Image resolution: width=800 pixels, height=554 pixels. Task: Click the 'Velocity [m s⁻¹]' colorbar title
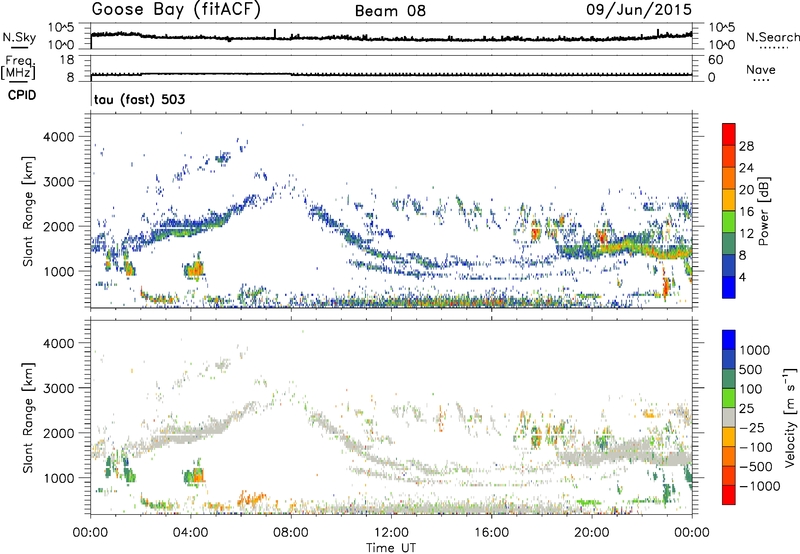pos(791,417)
